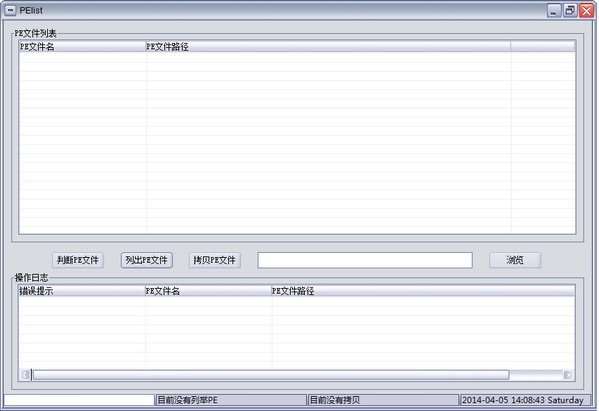Click the 拷贝PE文件 button
599x411 pixels.
click(214, 260)
